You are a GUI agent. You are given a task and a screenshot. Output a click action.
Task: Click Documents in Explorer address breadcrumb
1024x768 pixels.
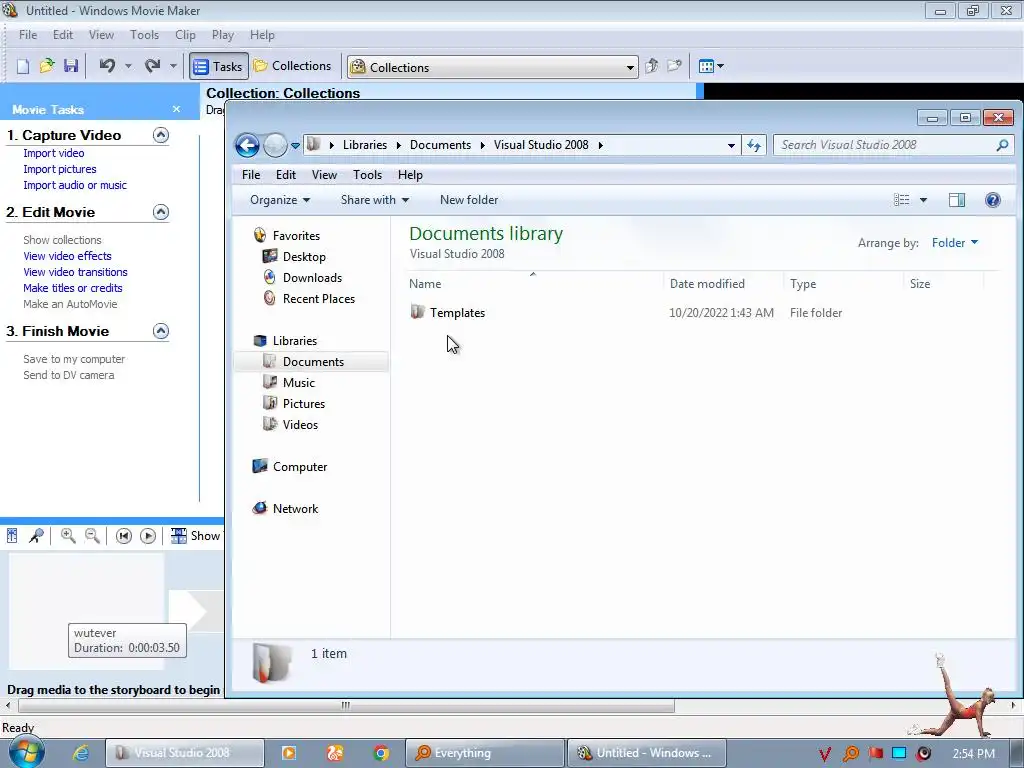coord(440,145)
